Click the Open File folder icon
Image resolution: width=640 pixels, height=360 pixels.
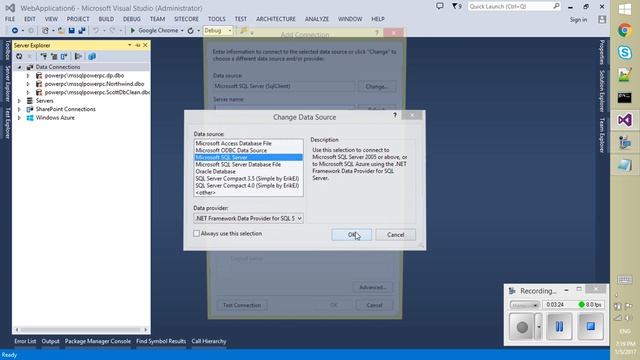pyautogui.click(x=61, y=31)
